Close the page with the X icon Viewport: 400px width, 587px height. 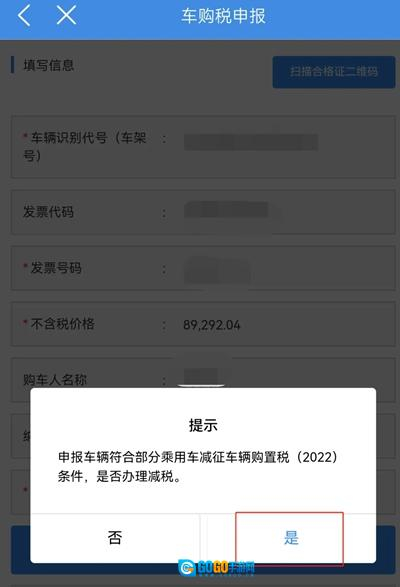pos(66,16)
